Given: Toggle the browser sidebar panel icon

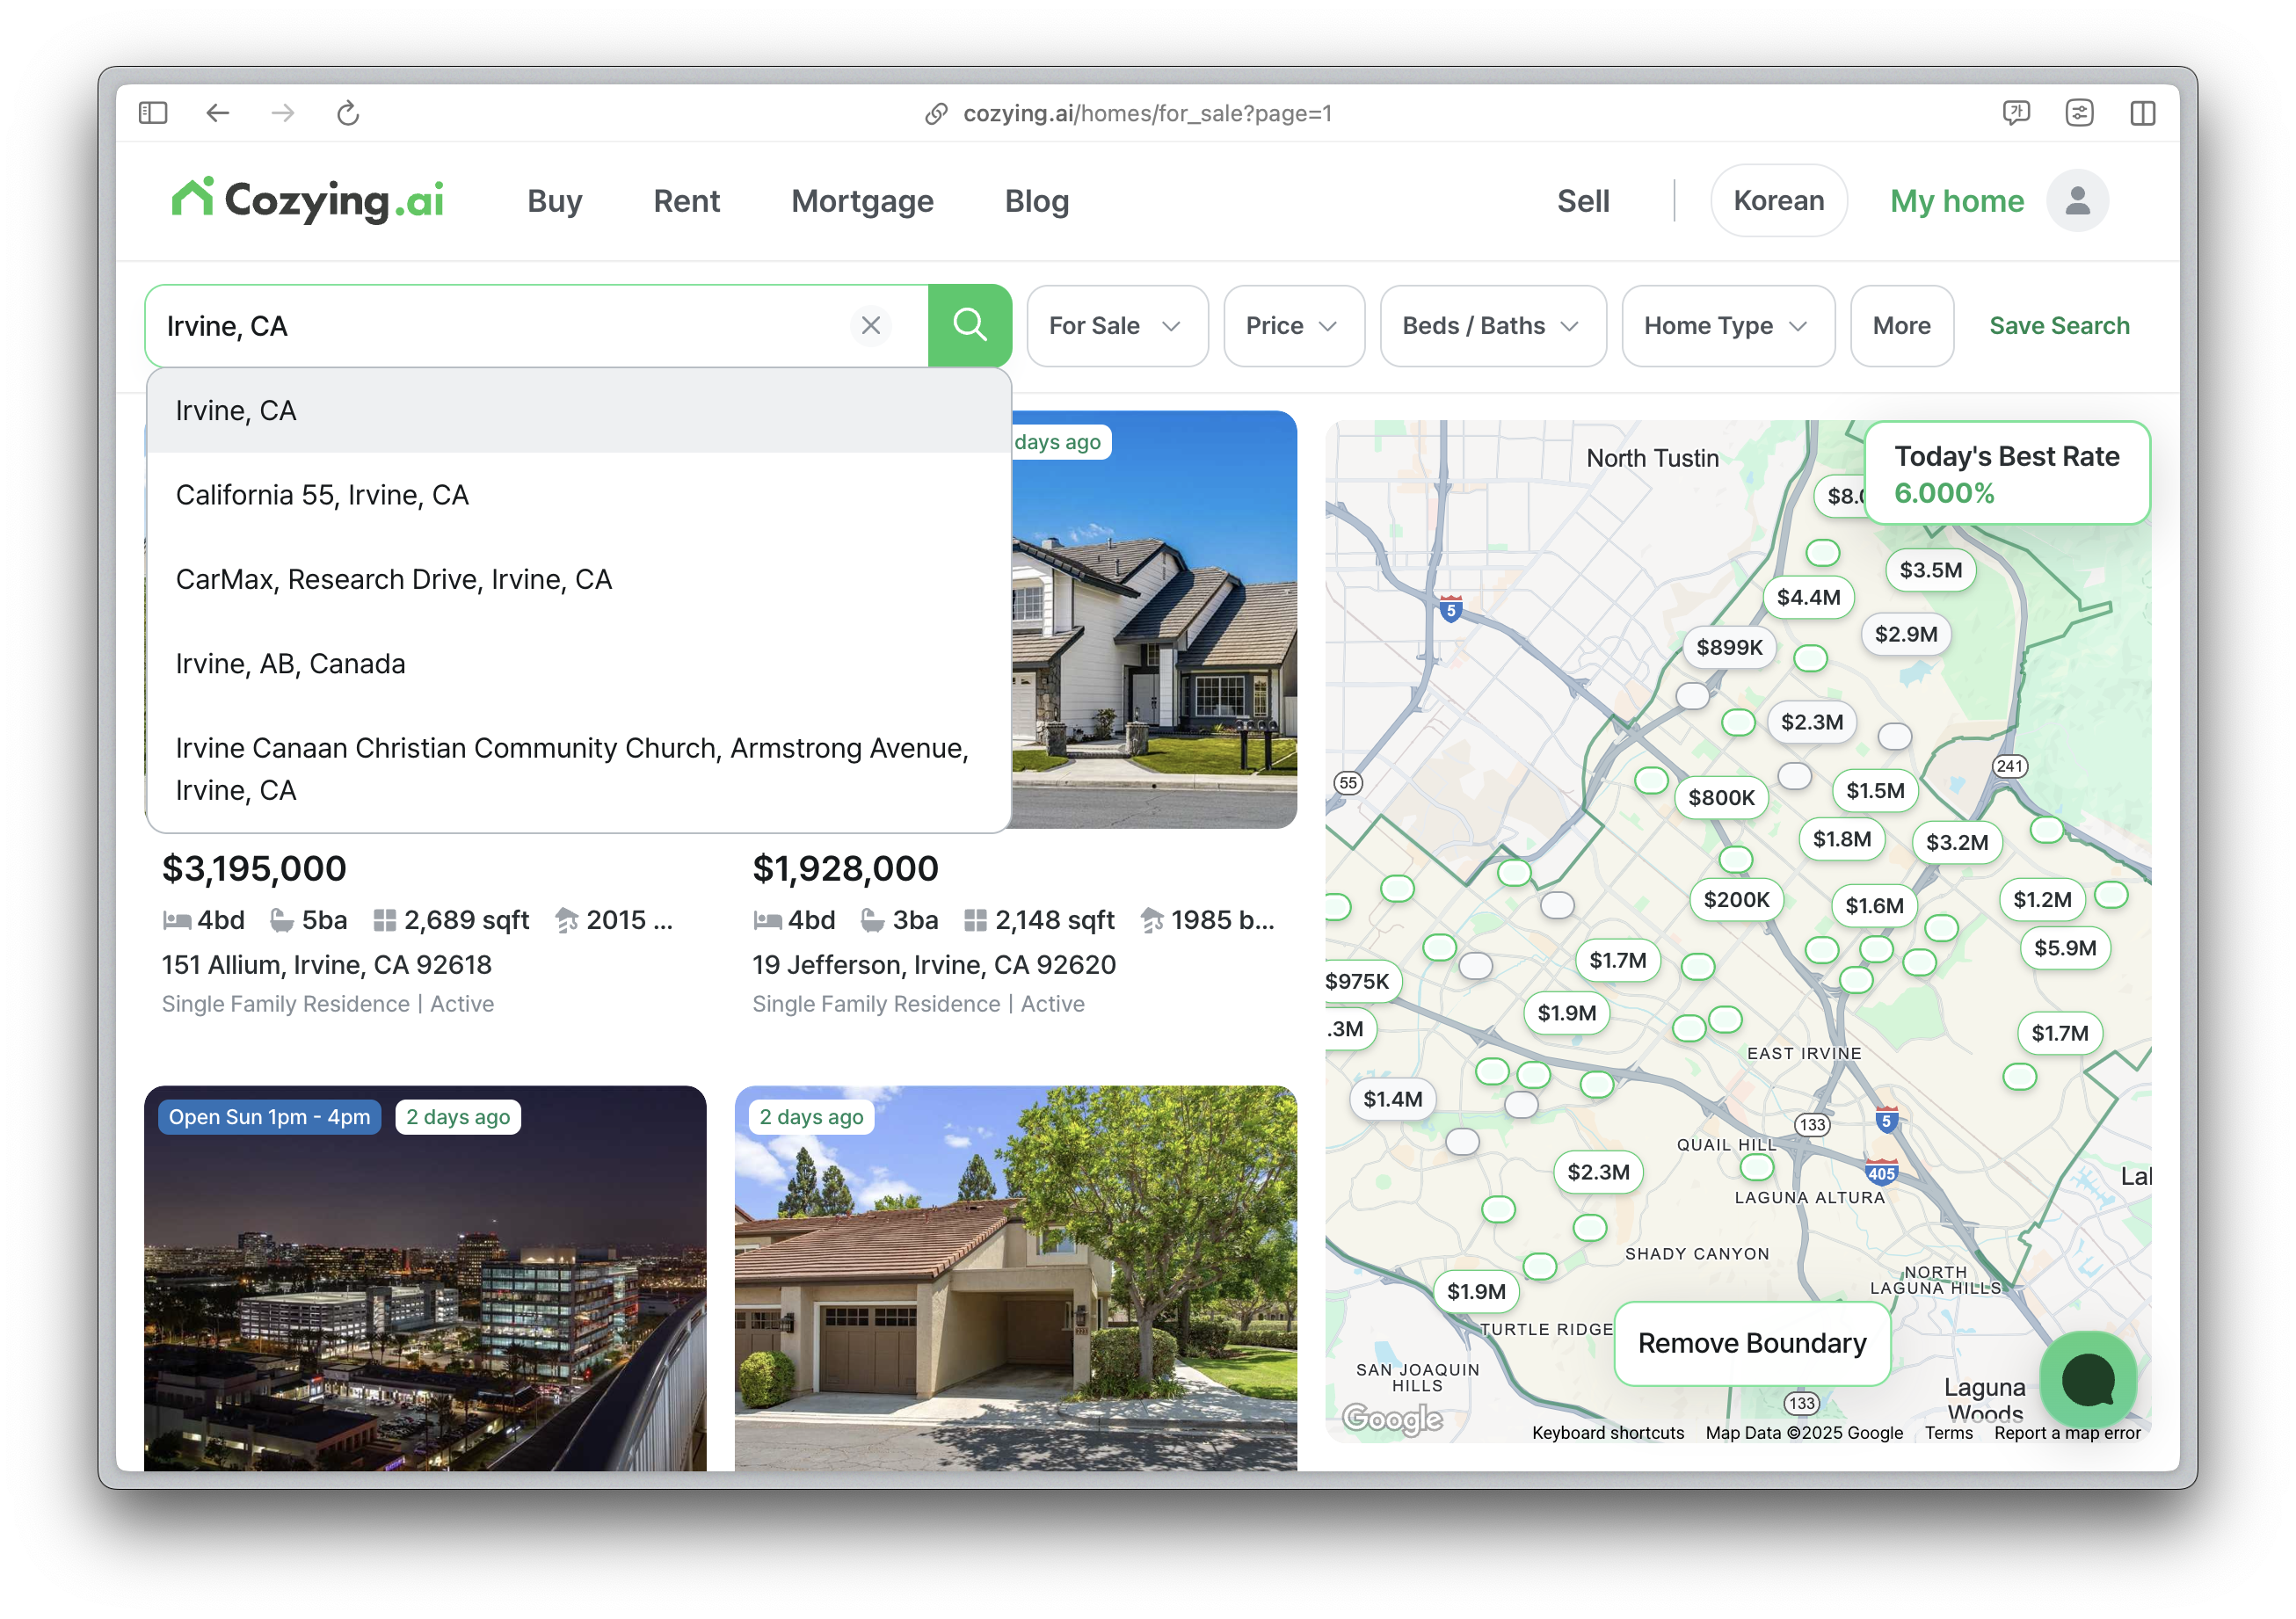Looking at the screenshot, I should 153,113.
